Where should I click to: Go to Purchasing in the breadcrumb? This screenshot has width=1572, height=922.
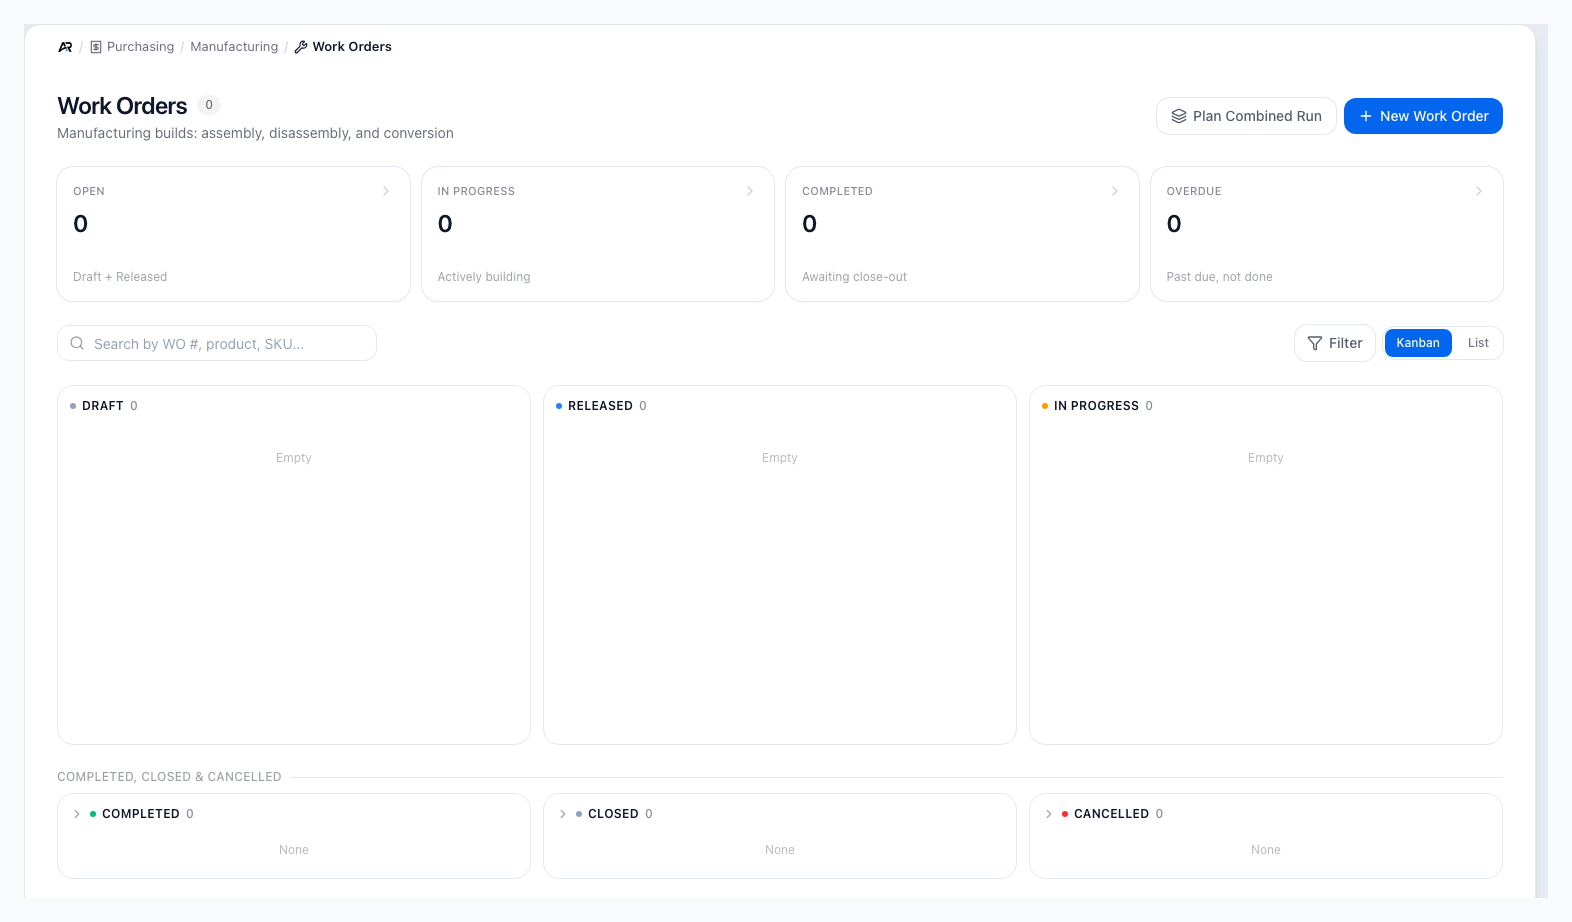(140, 47)
